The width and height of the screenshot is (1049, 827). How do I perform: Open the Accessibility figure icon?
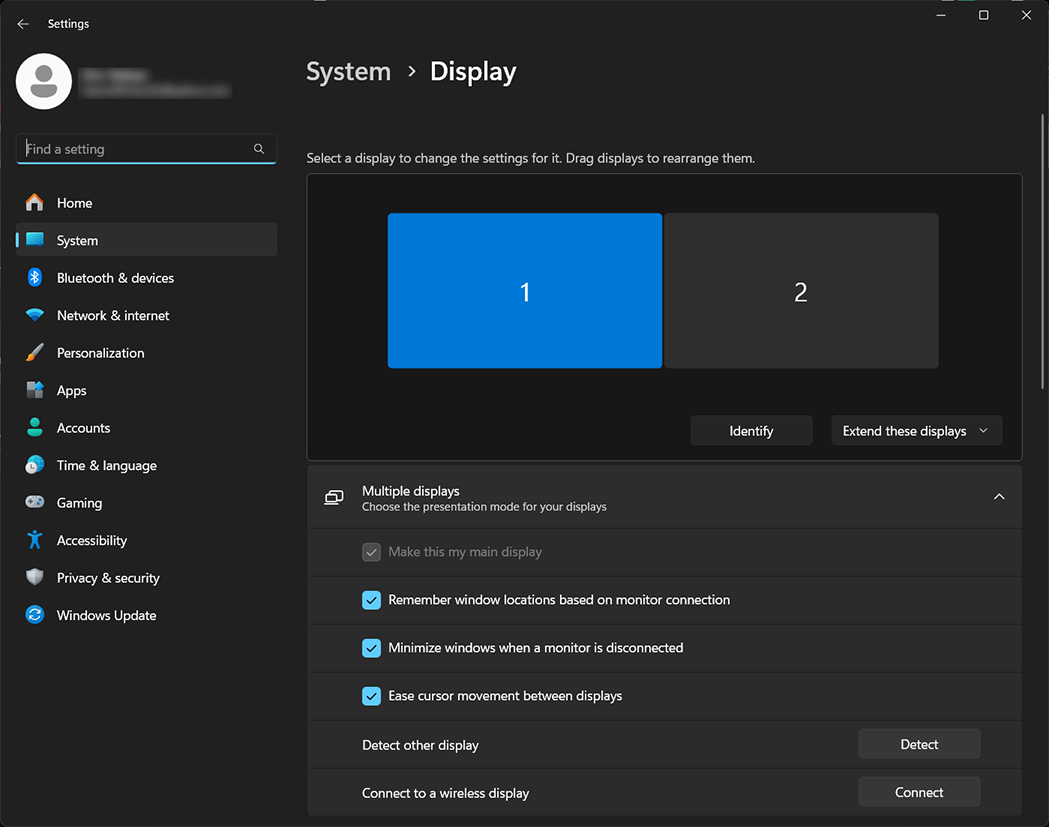35,540
